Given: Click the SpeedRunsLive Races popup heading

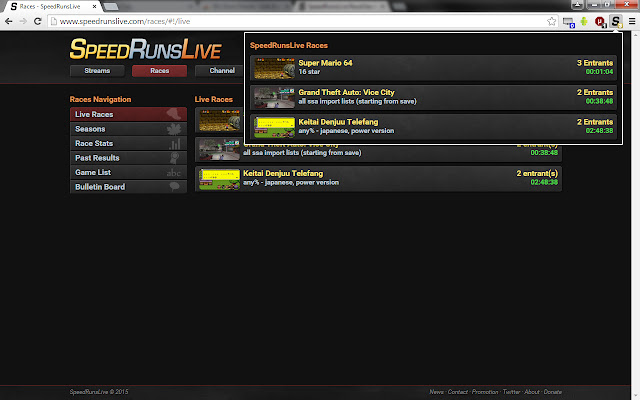Looking at the screenshot, I should click(289, 45).
